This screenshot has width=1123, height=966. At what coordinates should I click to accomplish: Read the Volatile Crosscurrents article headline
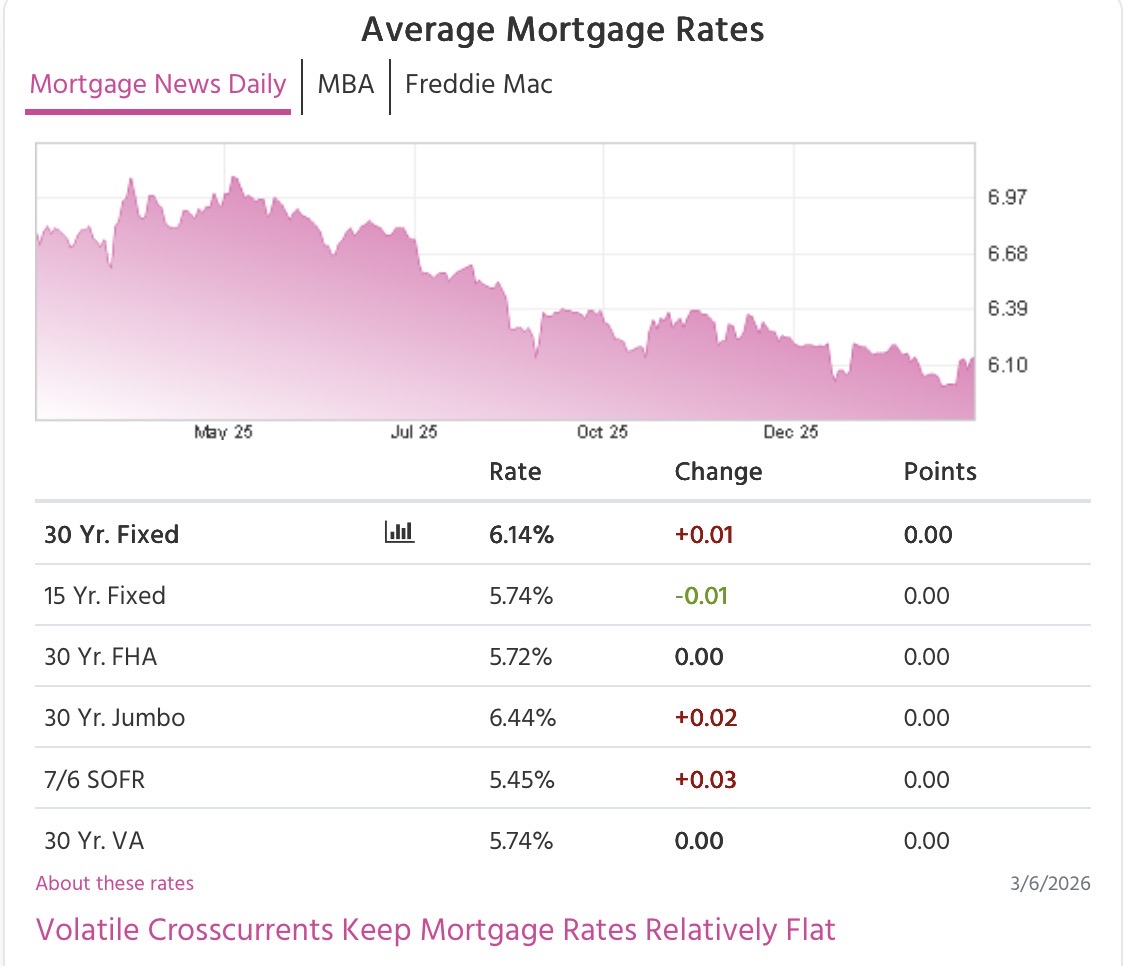(x=435, y=929)
